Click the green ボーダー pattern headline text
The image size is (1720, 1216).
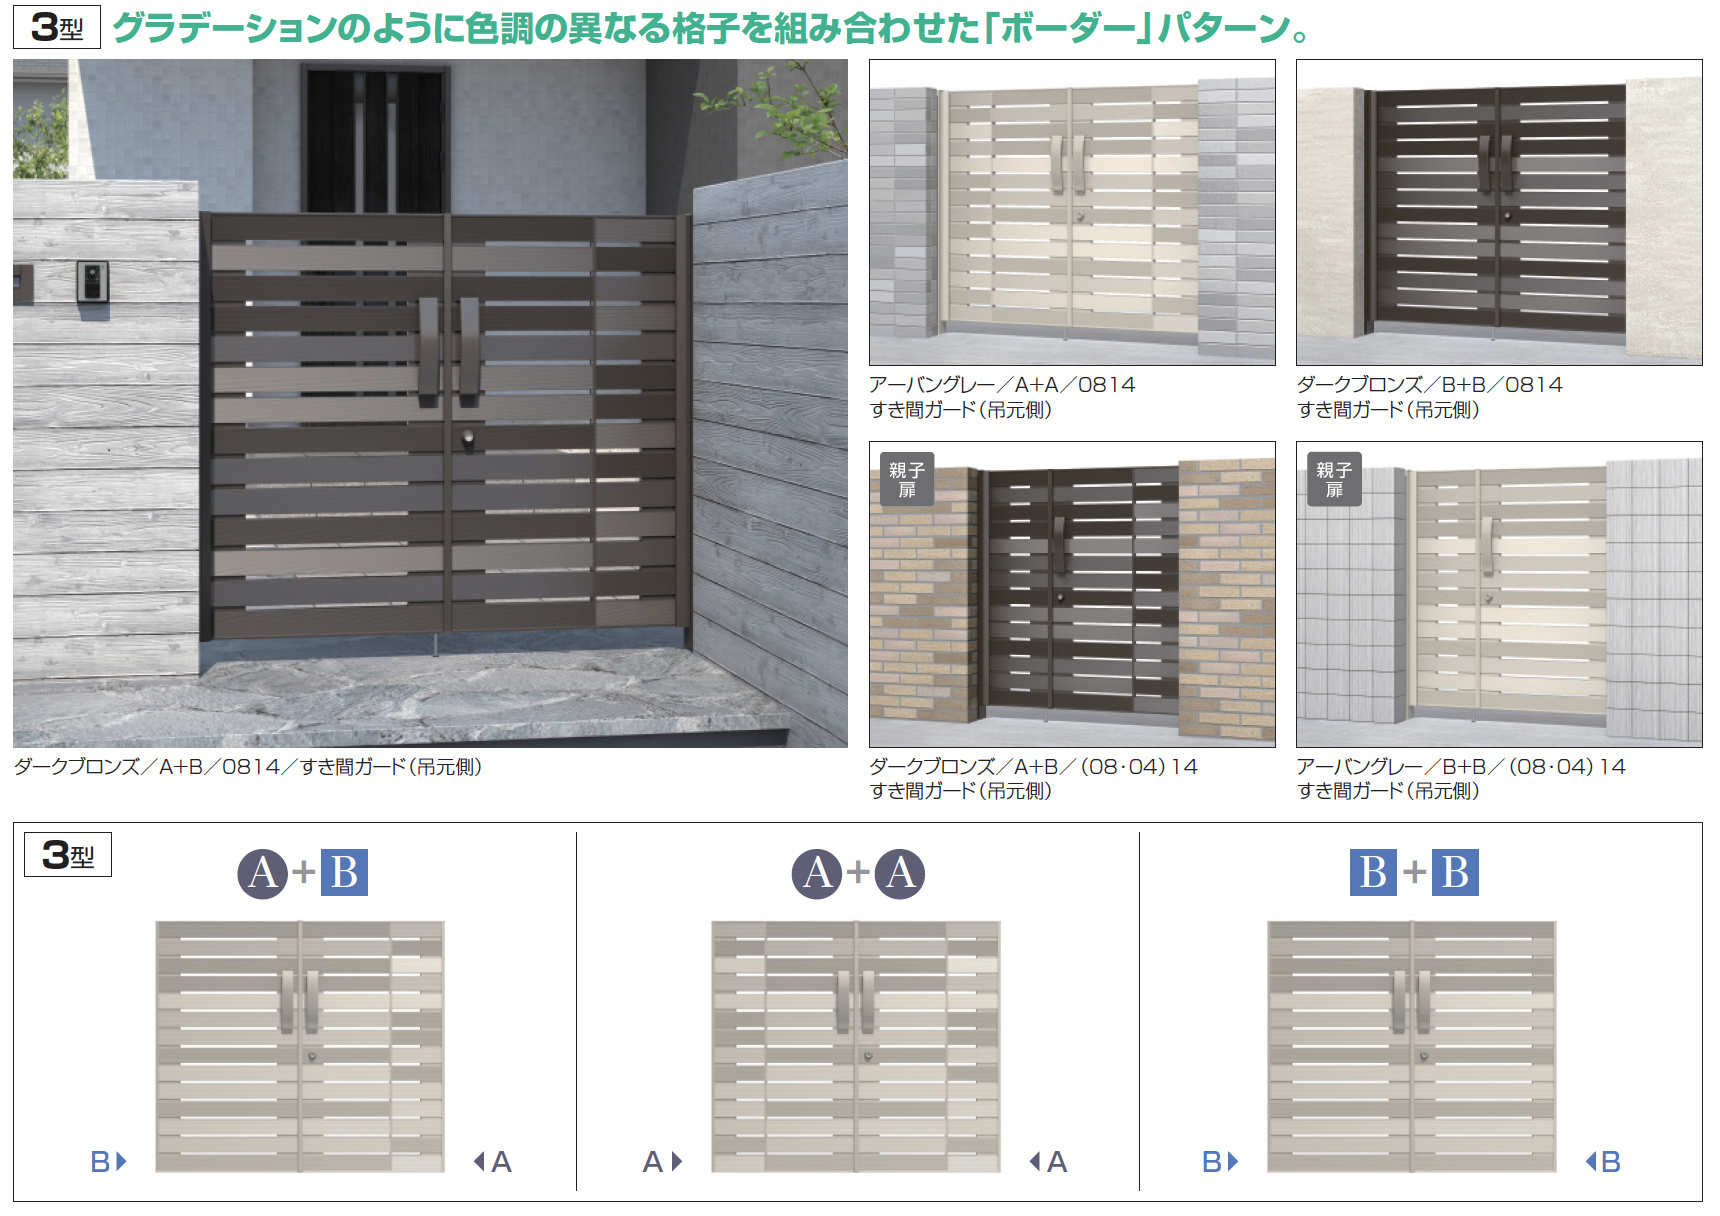pyautogui.click(x=710, y=28)
